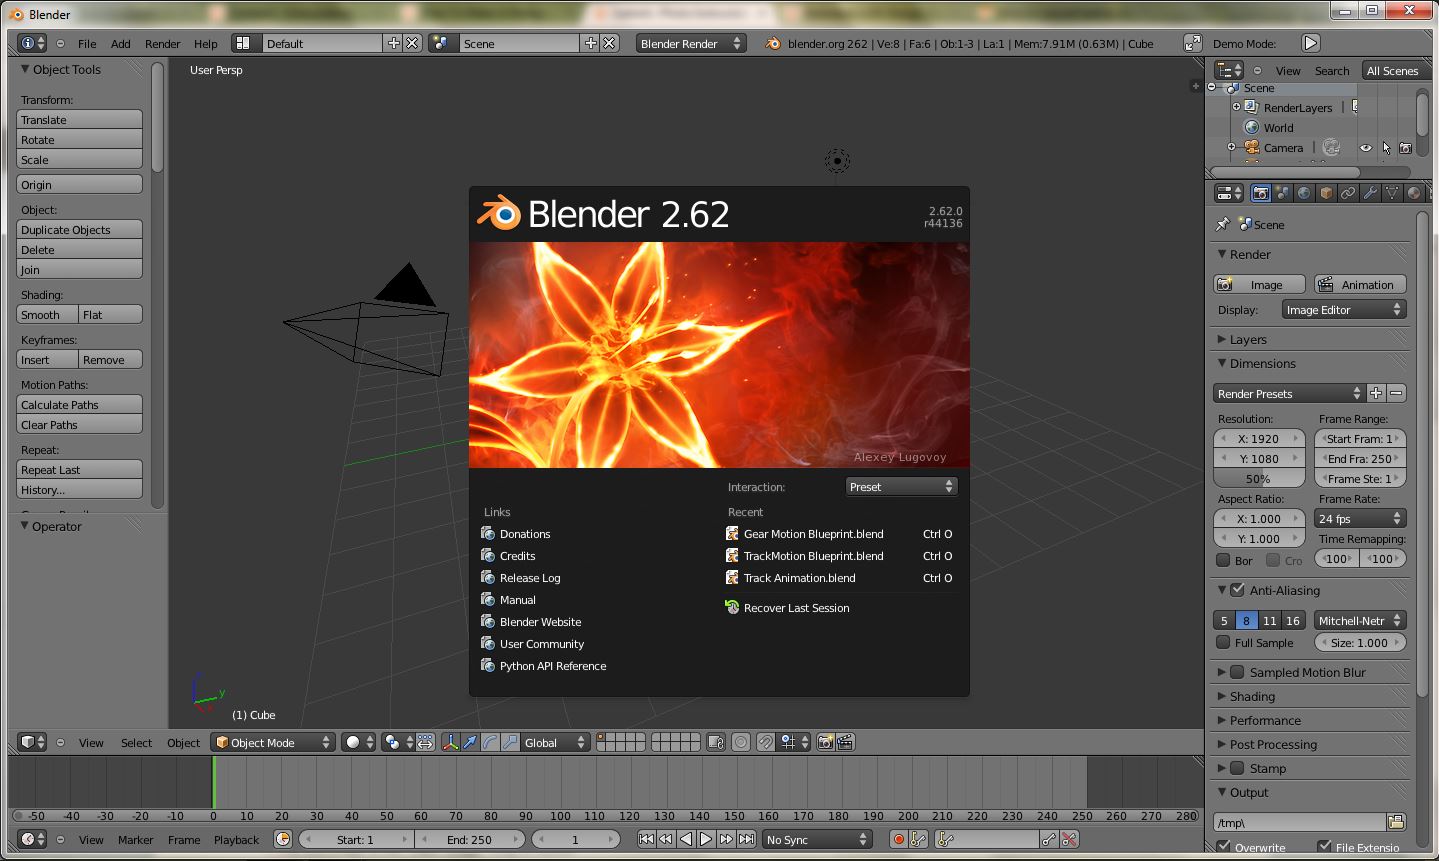This screenshot has height=861, width=1439.
Task: Open the Manual link on splash screen
Action: 517,600
